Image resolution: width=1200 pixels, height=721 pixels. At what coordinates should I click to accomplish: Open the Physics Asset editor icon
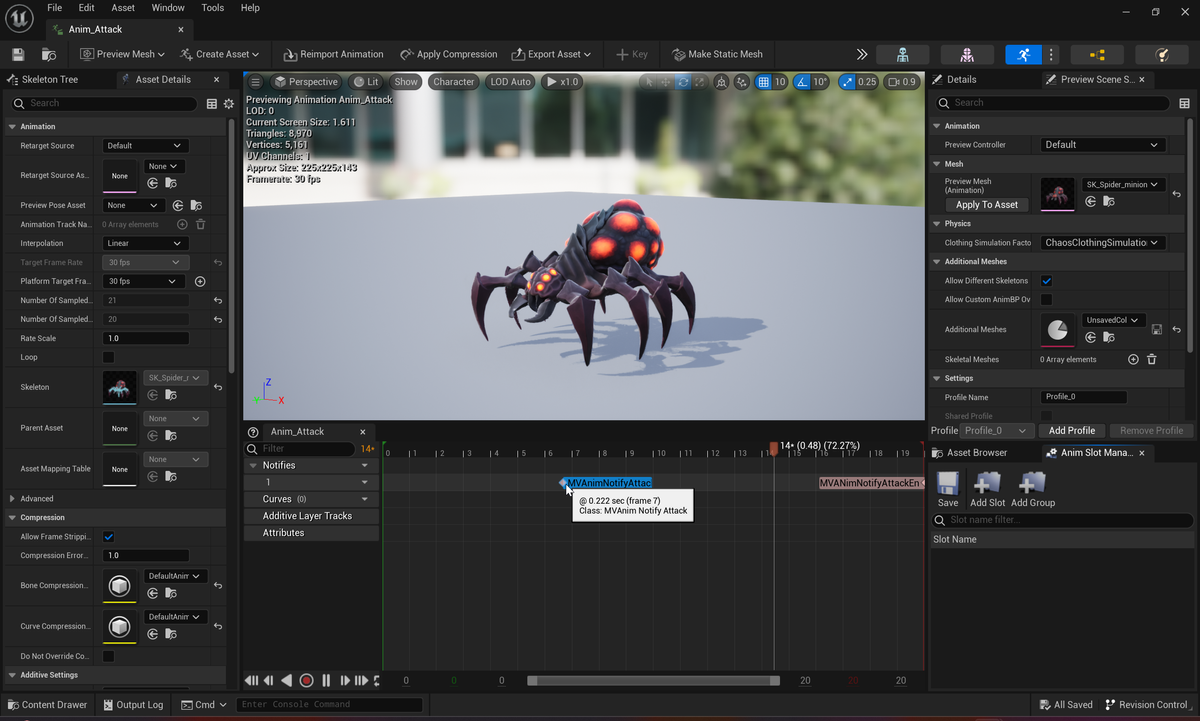(x=1163, y=53)
